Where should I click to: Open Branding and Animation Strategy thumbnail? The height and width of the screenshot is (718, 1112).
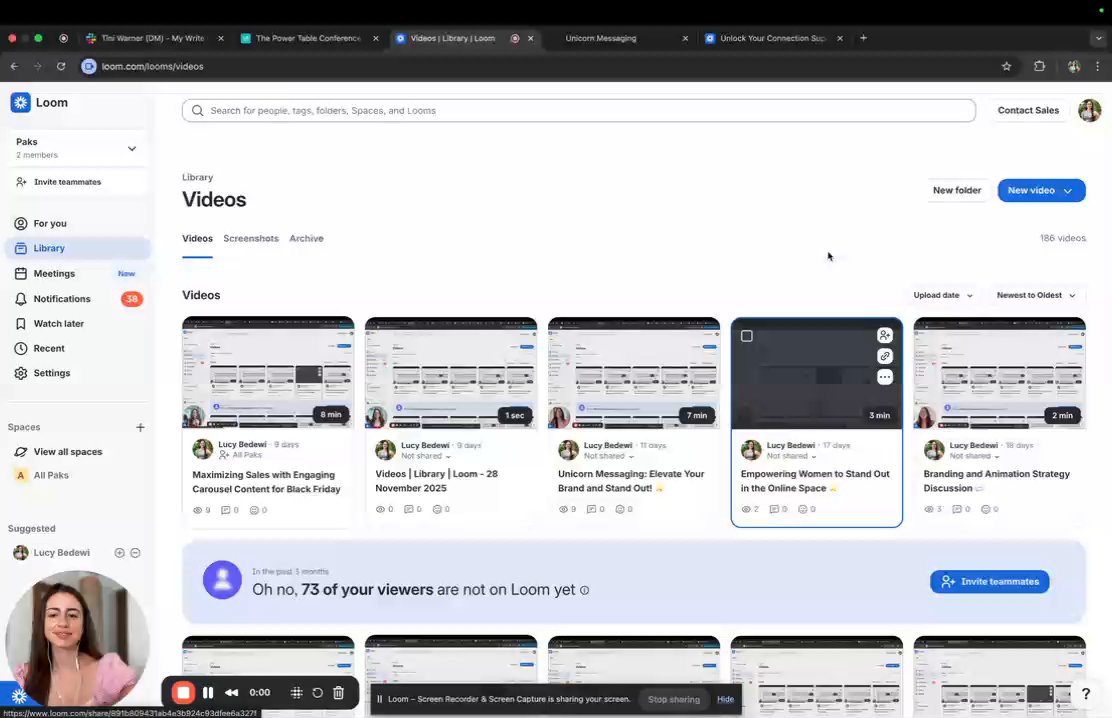[999, 372]
